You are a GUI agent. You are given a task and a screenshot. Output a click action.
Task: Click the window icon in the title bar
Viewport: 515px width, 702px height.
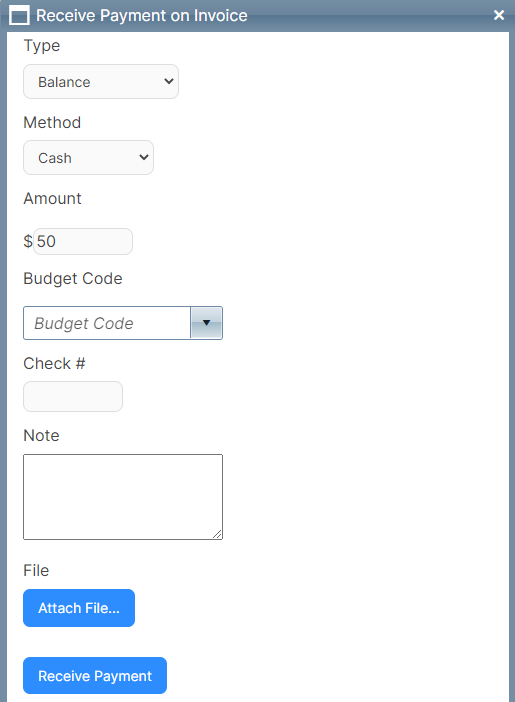pos(19,15)
